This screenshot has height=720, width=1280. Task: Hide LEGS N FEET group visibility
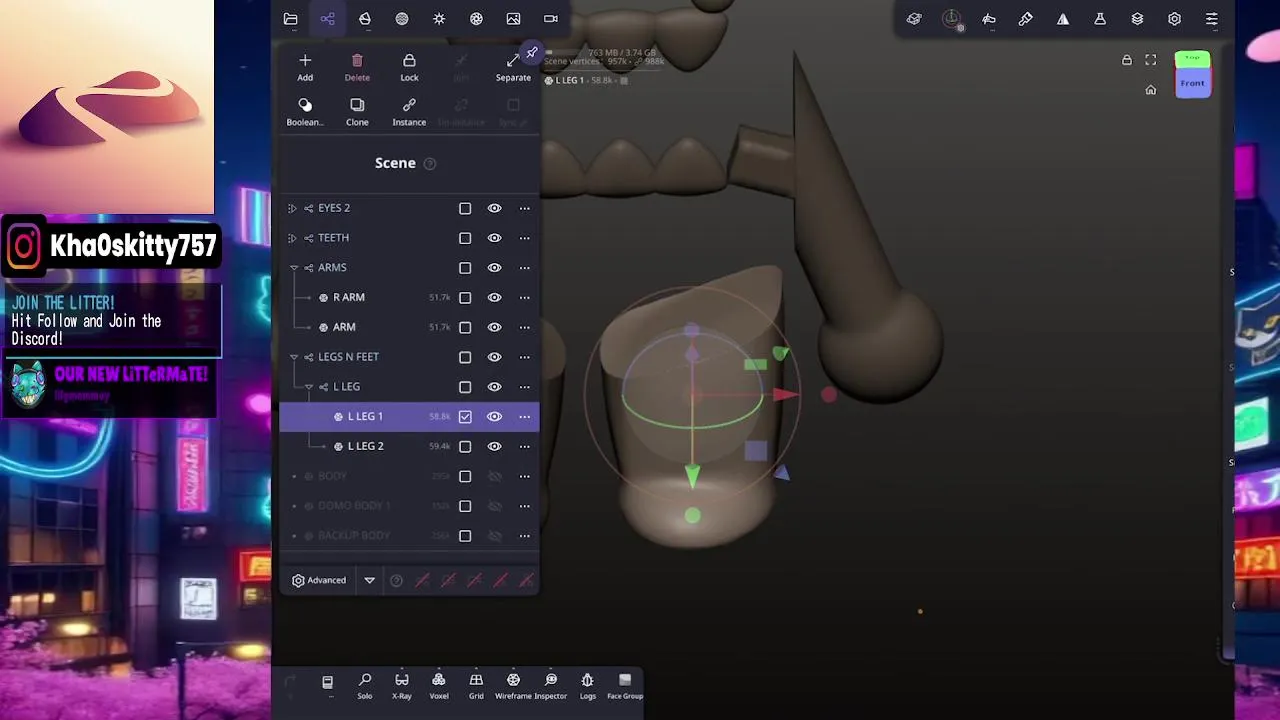point(494,357)
